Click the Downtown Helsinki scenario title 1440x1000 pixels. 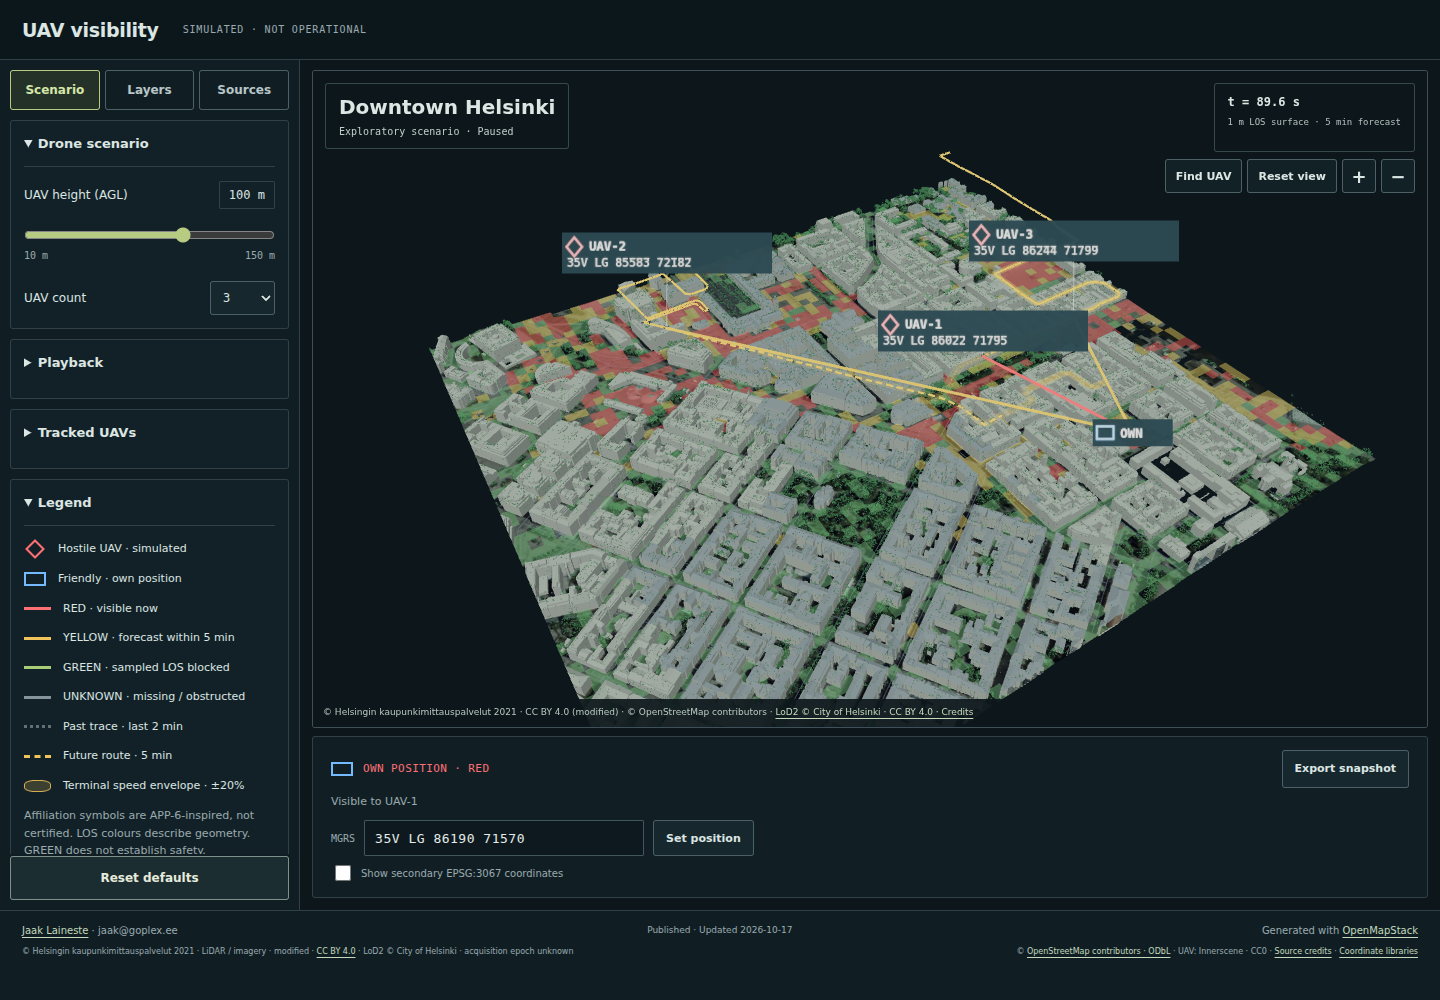coord(447,107)
